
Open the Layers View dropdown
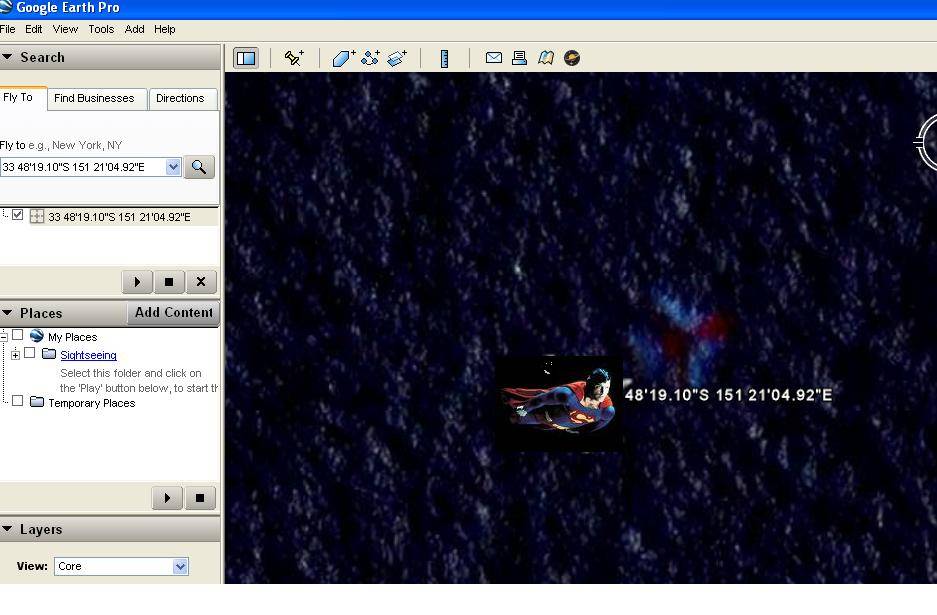pos(180,566)
